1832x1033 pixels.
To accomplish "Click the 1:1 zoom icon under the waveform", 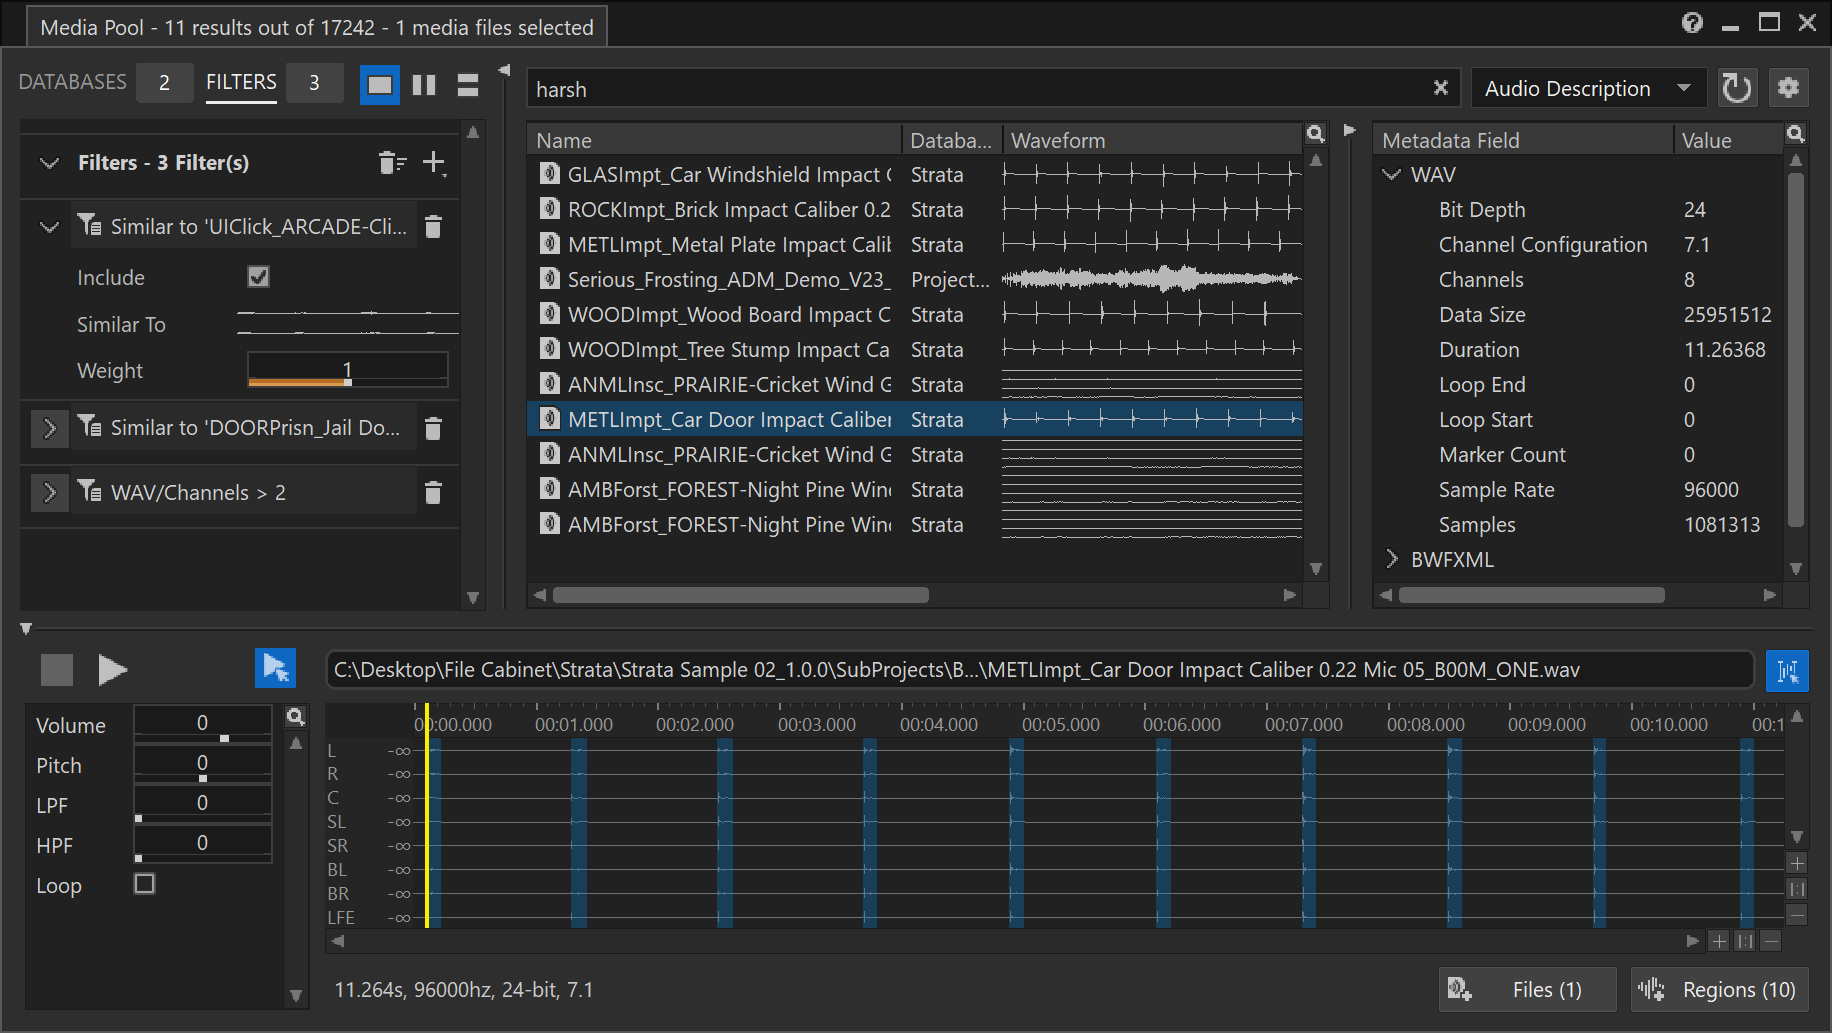I will coord(1745,941).
